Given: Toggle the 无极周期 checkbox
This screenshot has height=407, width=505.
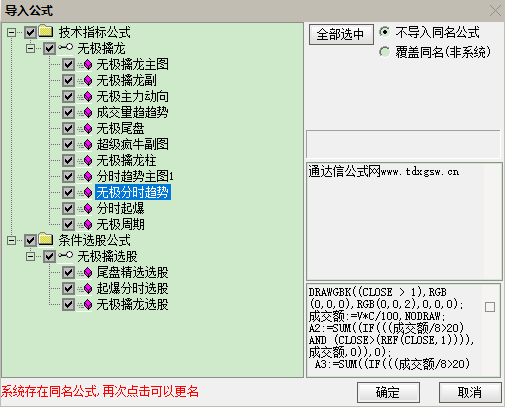Looking at the screenshot, I should (68, 224).
